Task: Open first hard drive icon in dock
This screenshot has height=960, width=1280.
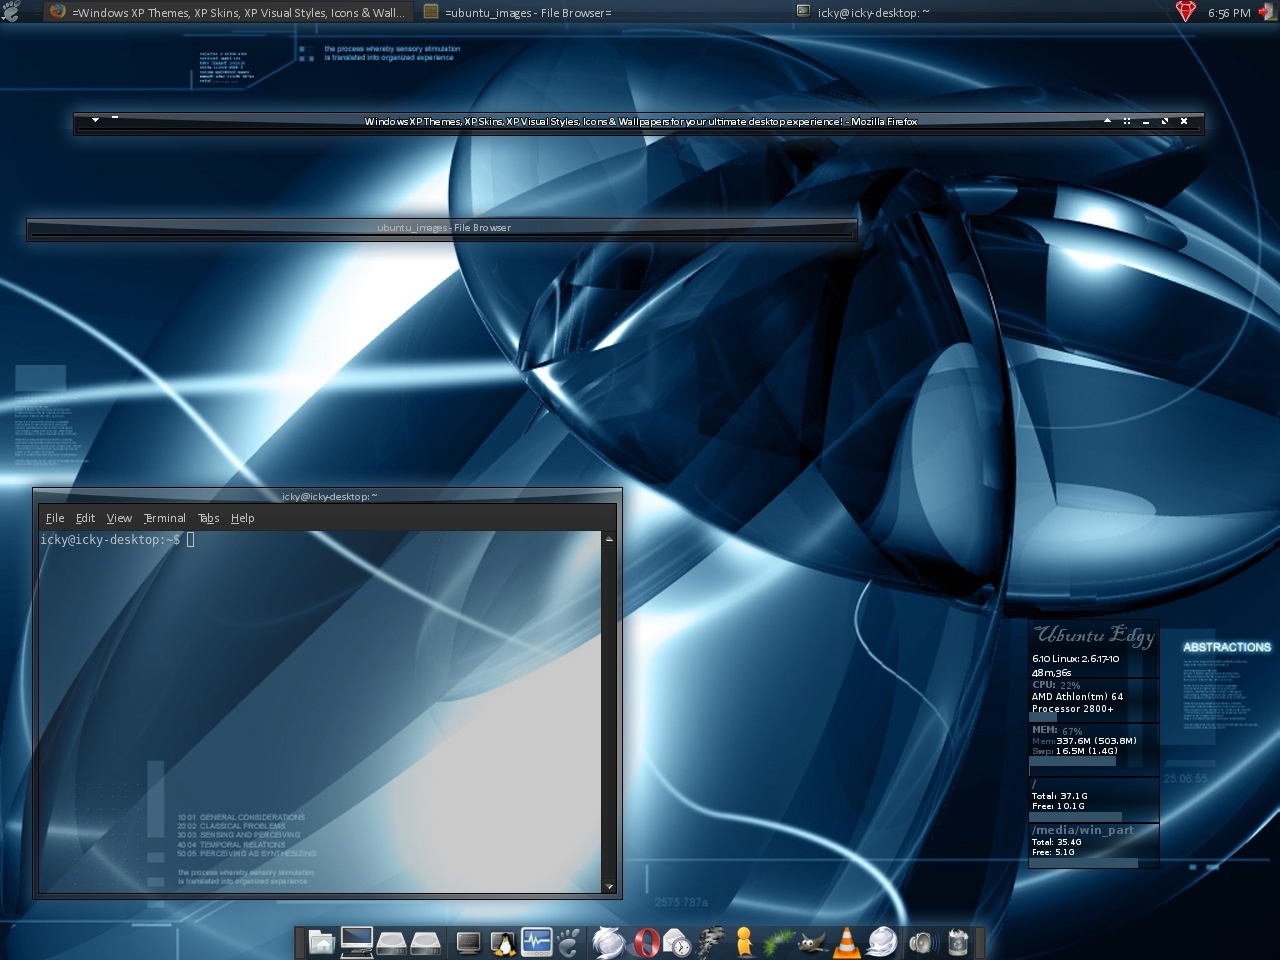Action: click(x=391, y=942)
